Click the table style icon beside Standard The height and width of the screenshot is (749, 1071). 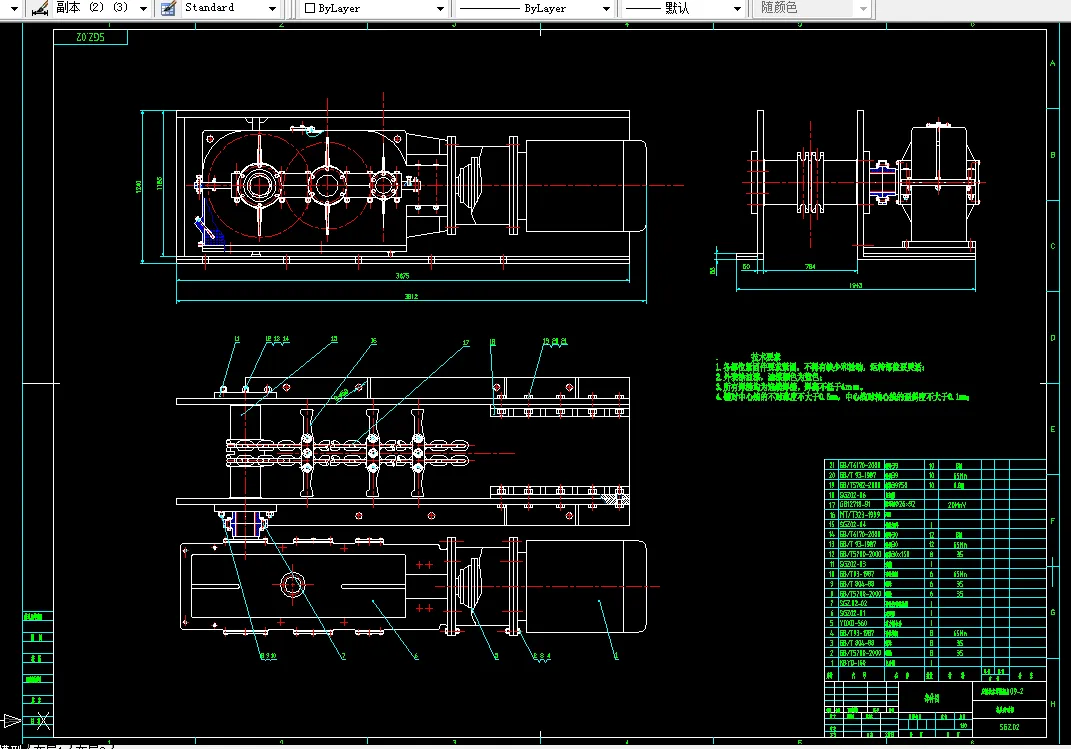click(x=167, y=8)
